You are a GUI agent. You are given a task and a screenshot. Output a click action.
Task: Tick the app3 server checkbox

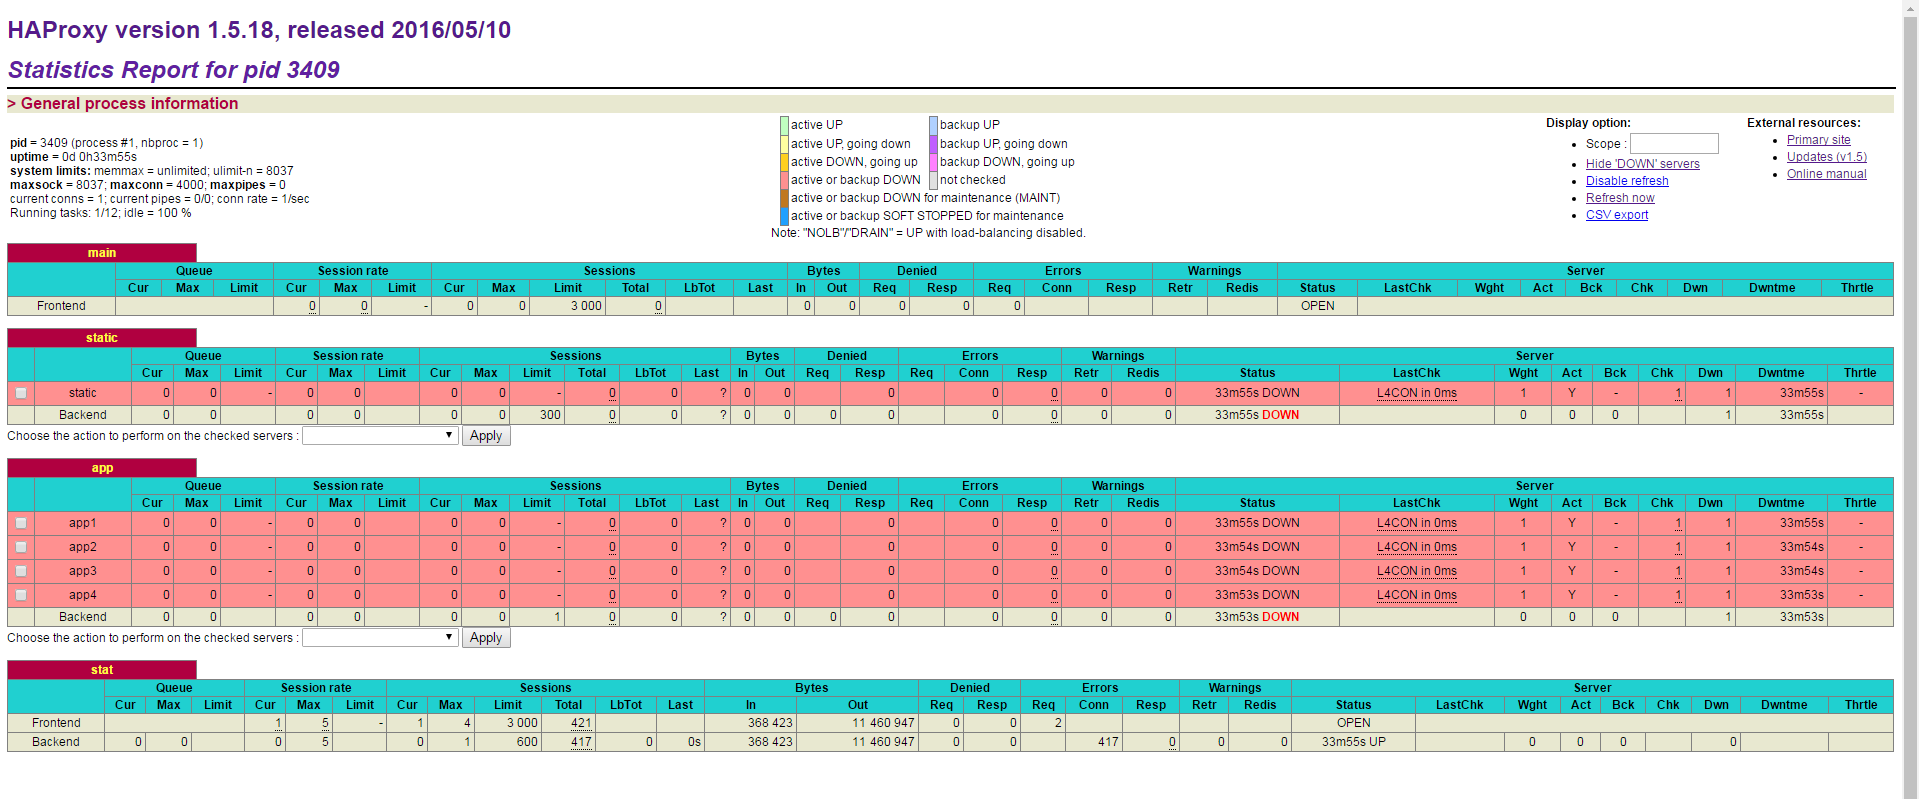coord(21,572)
